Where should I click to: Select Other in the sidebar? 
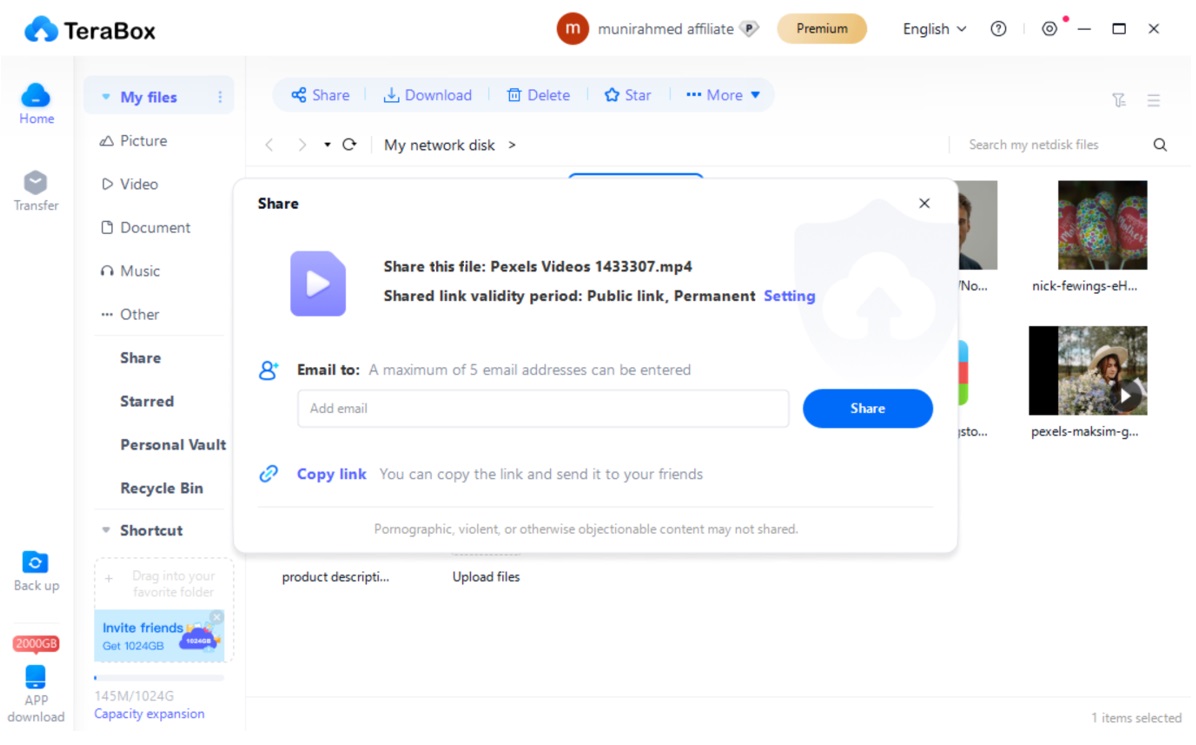pyautogui.click(x=130, y=315)
